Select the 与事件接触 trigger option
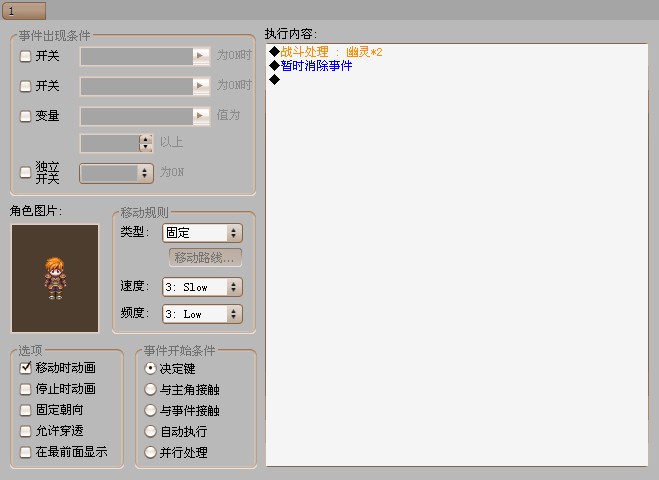The width and height of the screenshot is (659, 480). (x=150, y=410)
